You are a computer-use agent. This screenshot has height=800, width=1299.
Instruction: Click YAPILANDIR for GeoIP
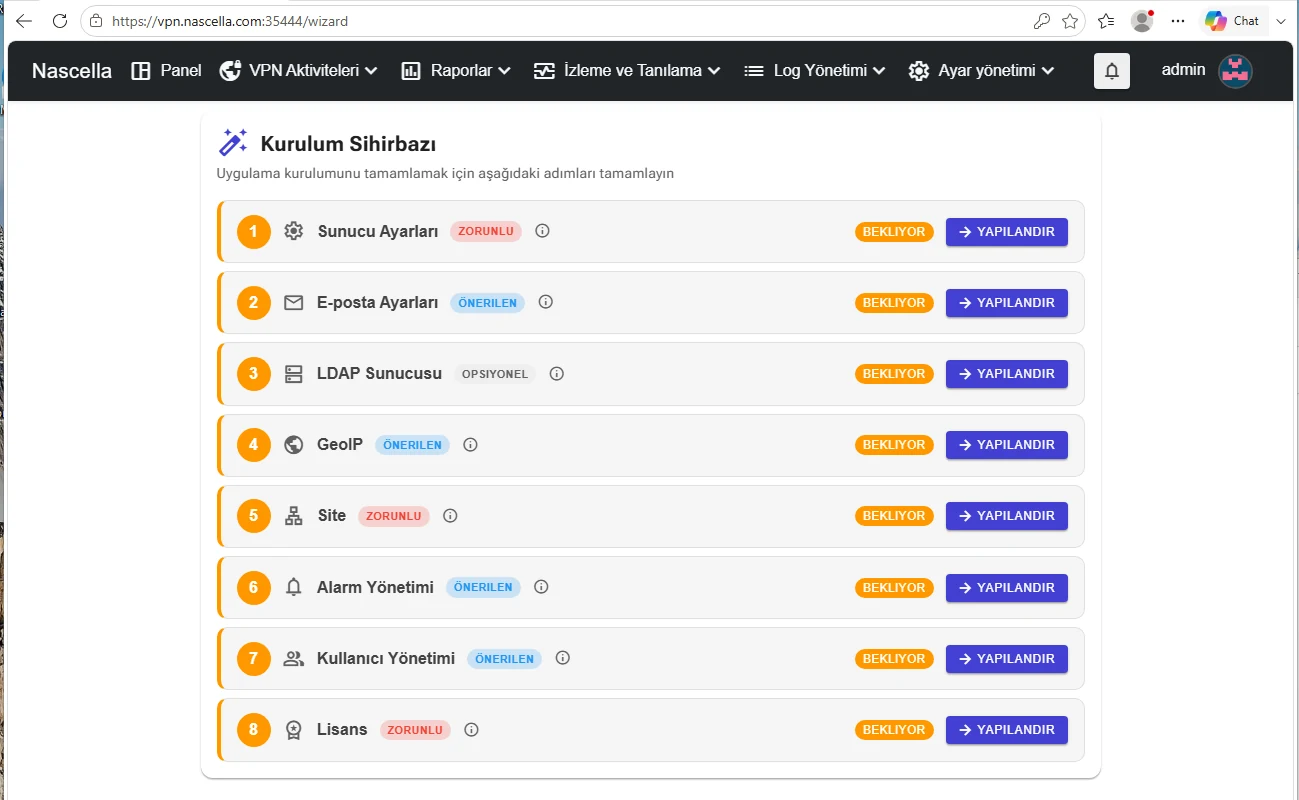[x=1007, y=445]
